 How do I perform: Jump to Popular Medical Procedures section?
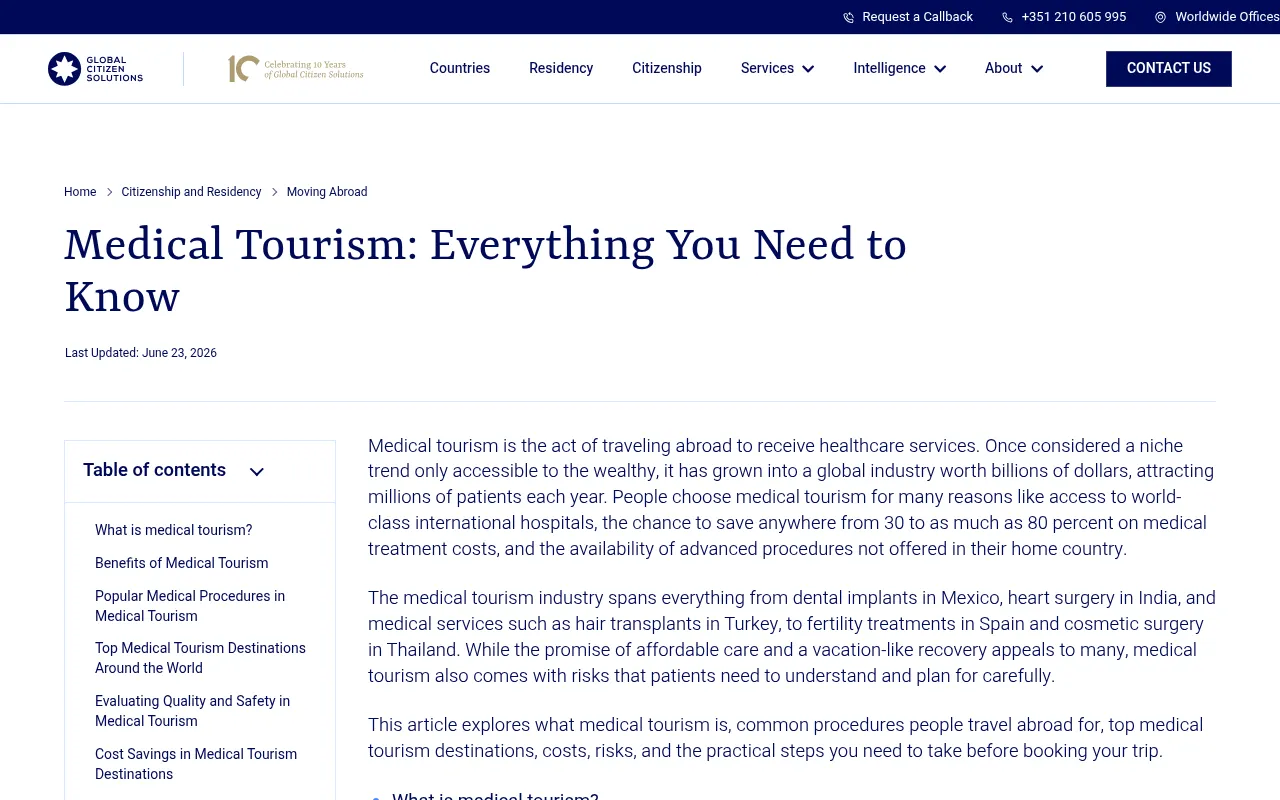point(190,606)
